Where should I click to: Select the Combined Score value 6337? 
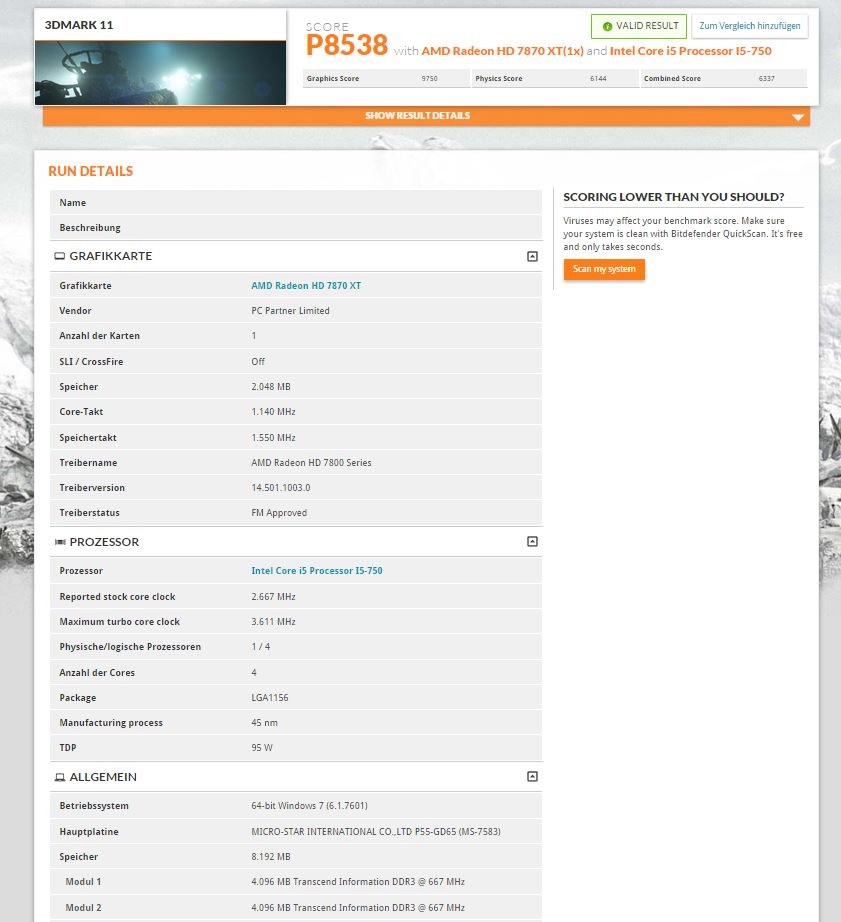coord(766,79)
